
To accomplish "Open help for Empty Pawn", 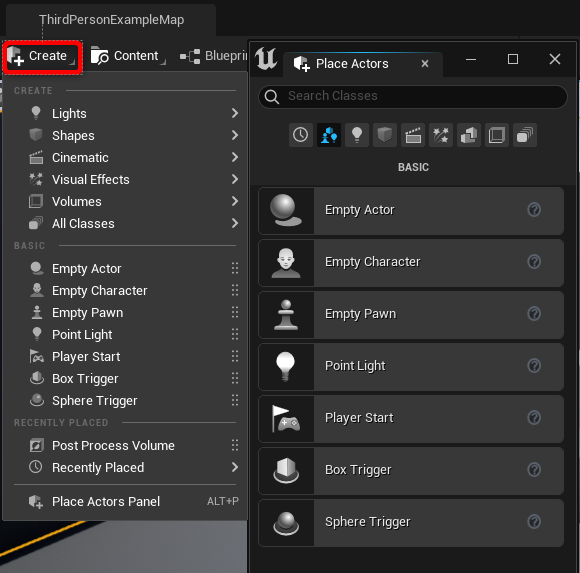I will click(534, 314).
